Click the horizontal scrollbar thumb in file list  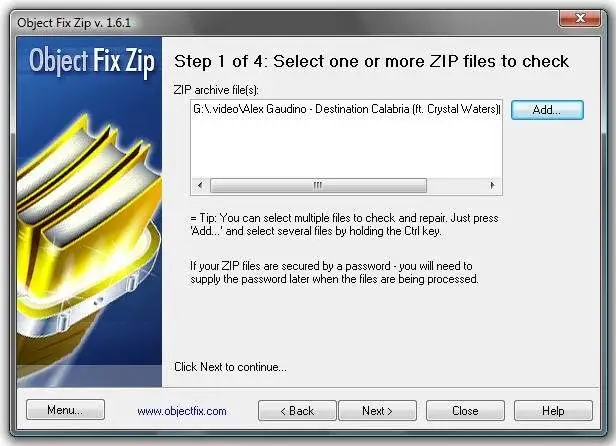point(318,185)
